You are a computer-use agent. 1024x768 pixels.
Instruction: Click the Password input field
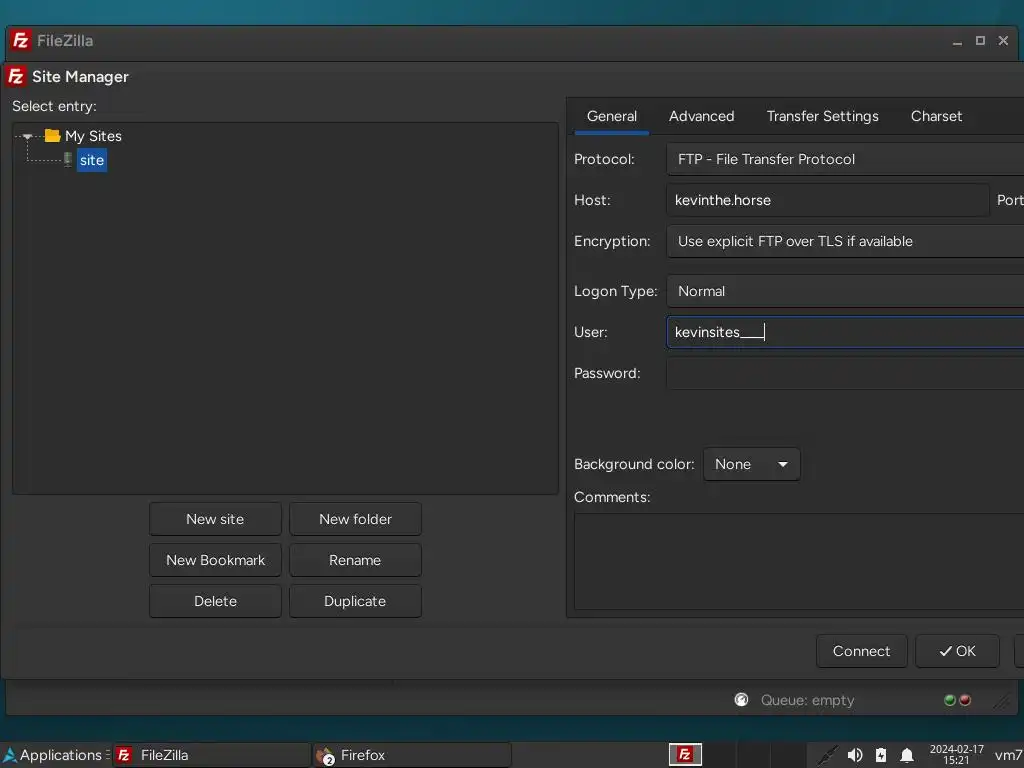pos(845,374)
